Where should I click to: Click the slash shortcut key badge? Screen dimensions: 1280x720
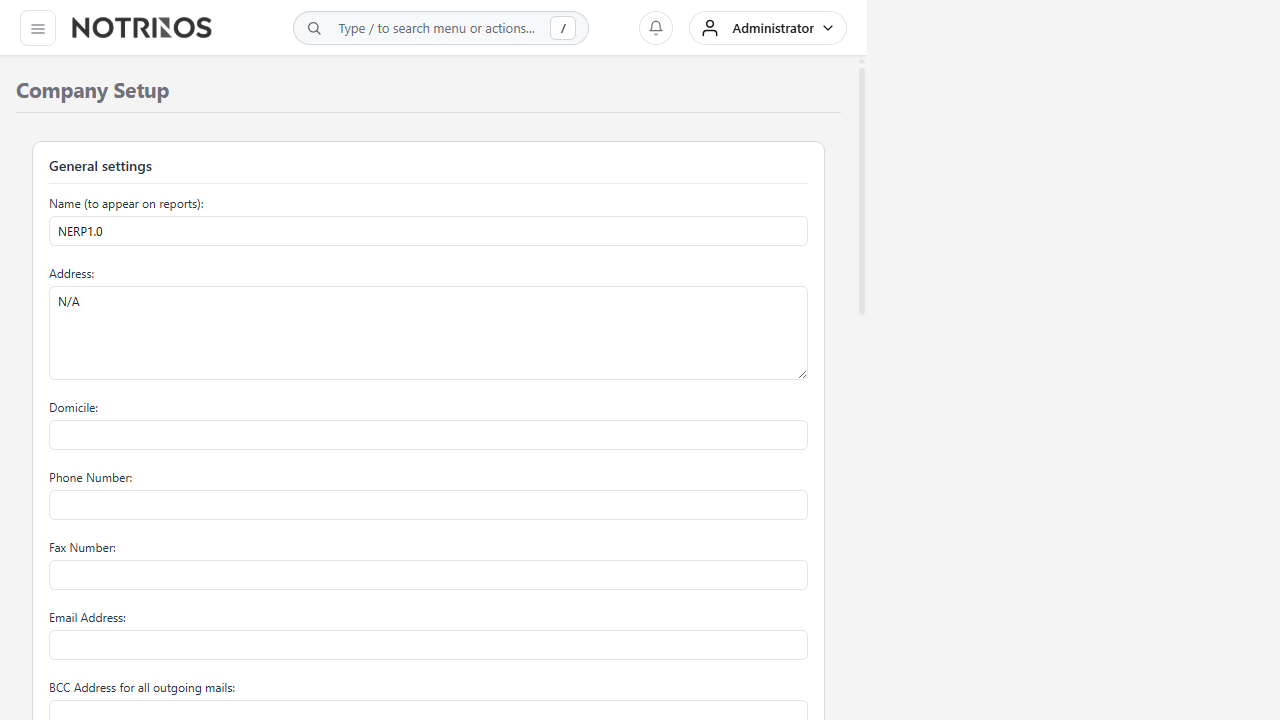tap(563, 29)
